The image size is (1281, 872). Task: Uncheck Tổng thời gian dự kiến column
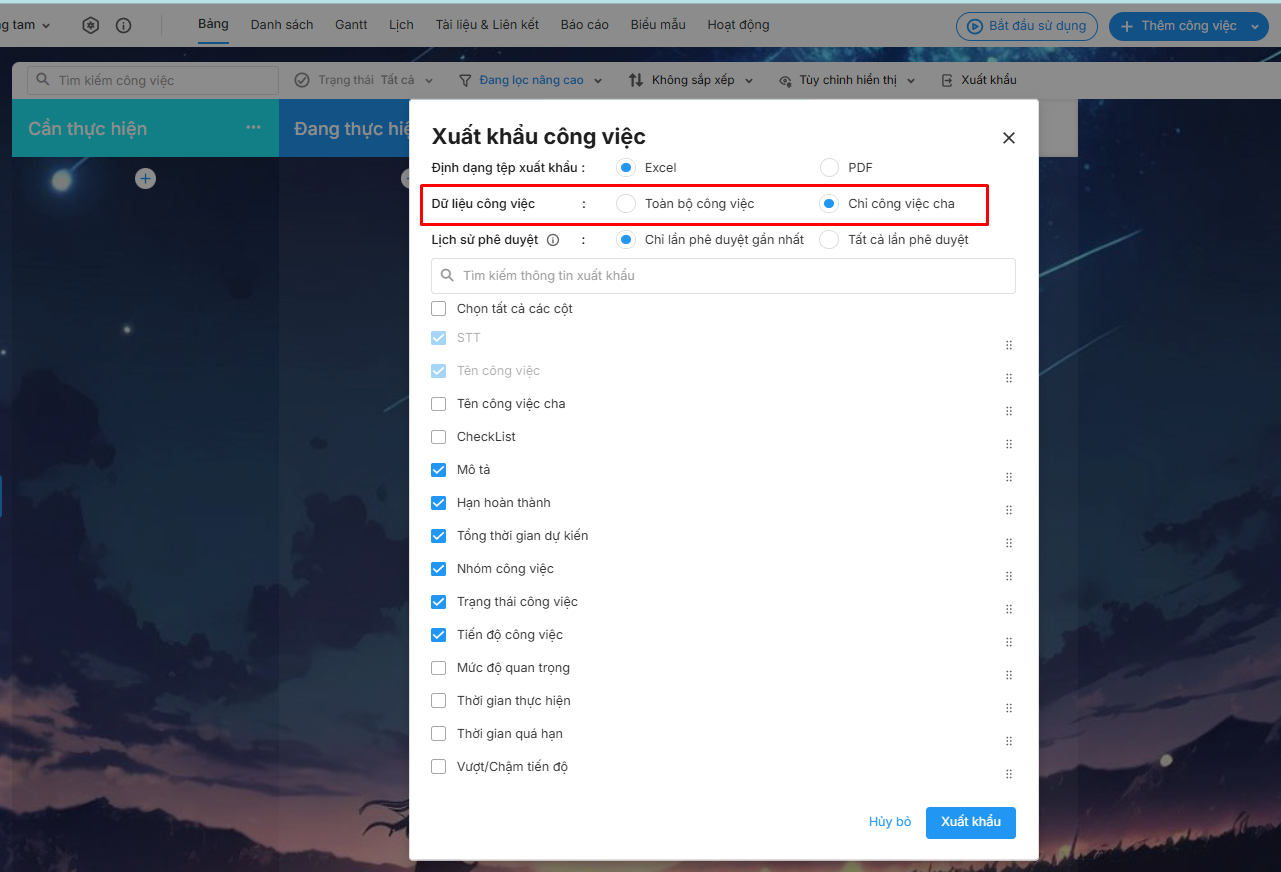pos(438,536)
